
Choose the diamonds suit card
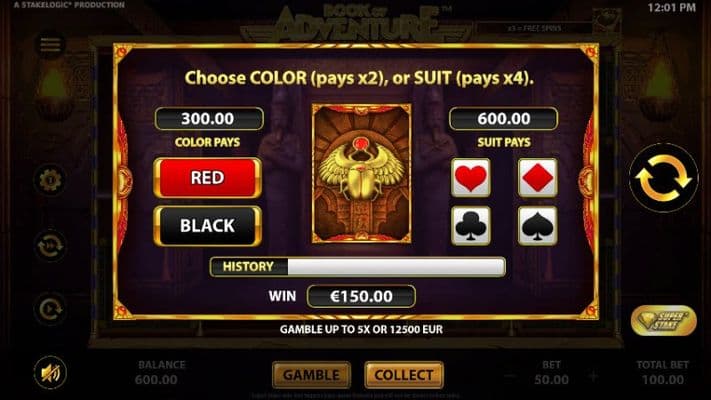(x=537, y=177)
